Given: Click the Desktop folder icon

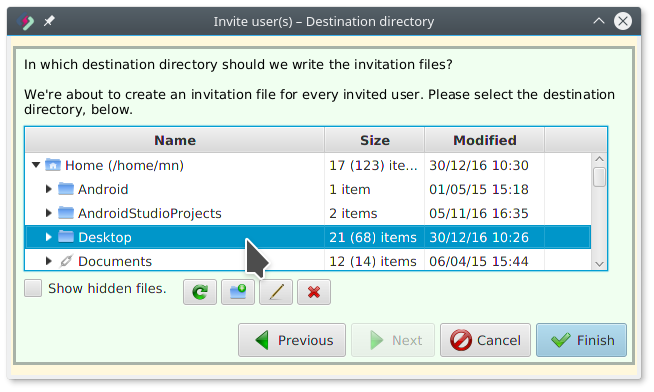Looking at the screenshot, I should (66, 237).
